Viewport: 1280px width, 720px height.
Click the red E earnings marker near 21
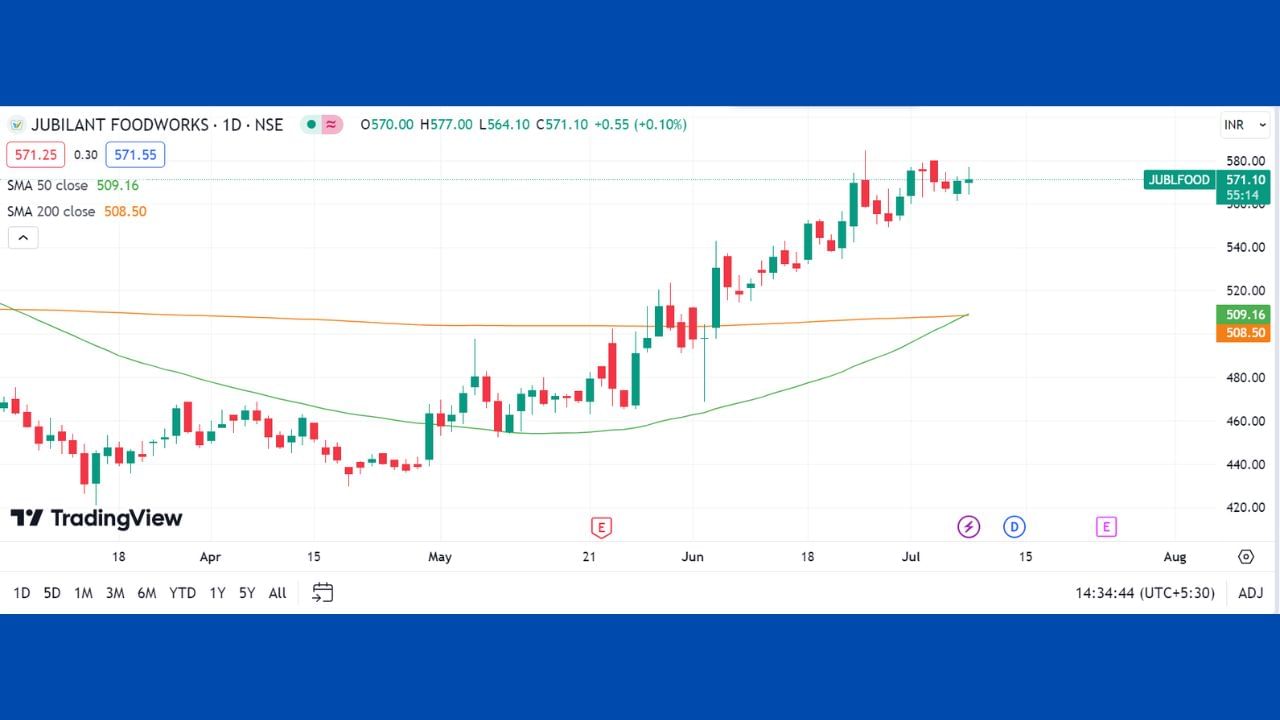(601, 527)
